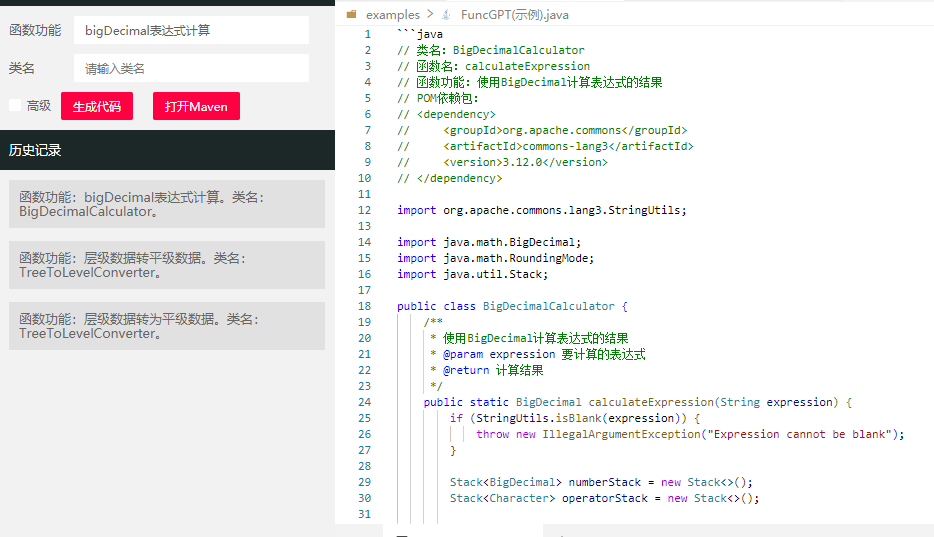This screenshot has height=537, width=934.
Task: Select history entry 层级数据转为平级数据
Action: click(x=167, y=326)
